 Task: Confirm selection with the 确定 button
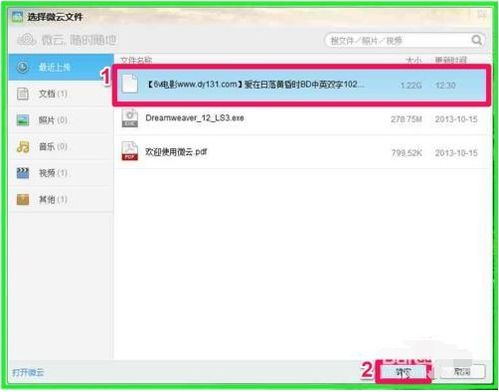tap(403, 372)
